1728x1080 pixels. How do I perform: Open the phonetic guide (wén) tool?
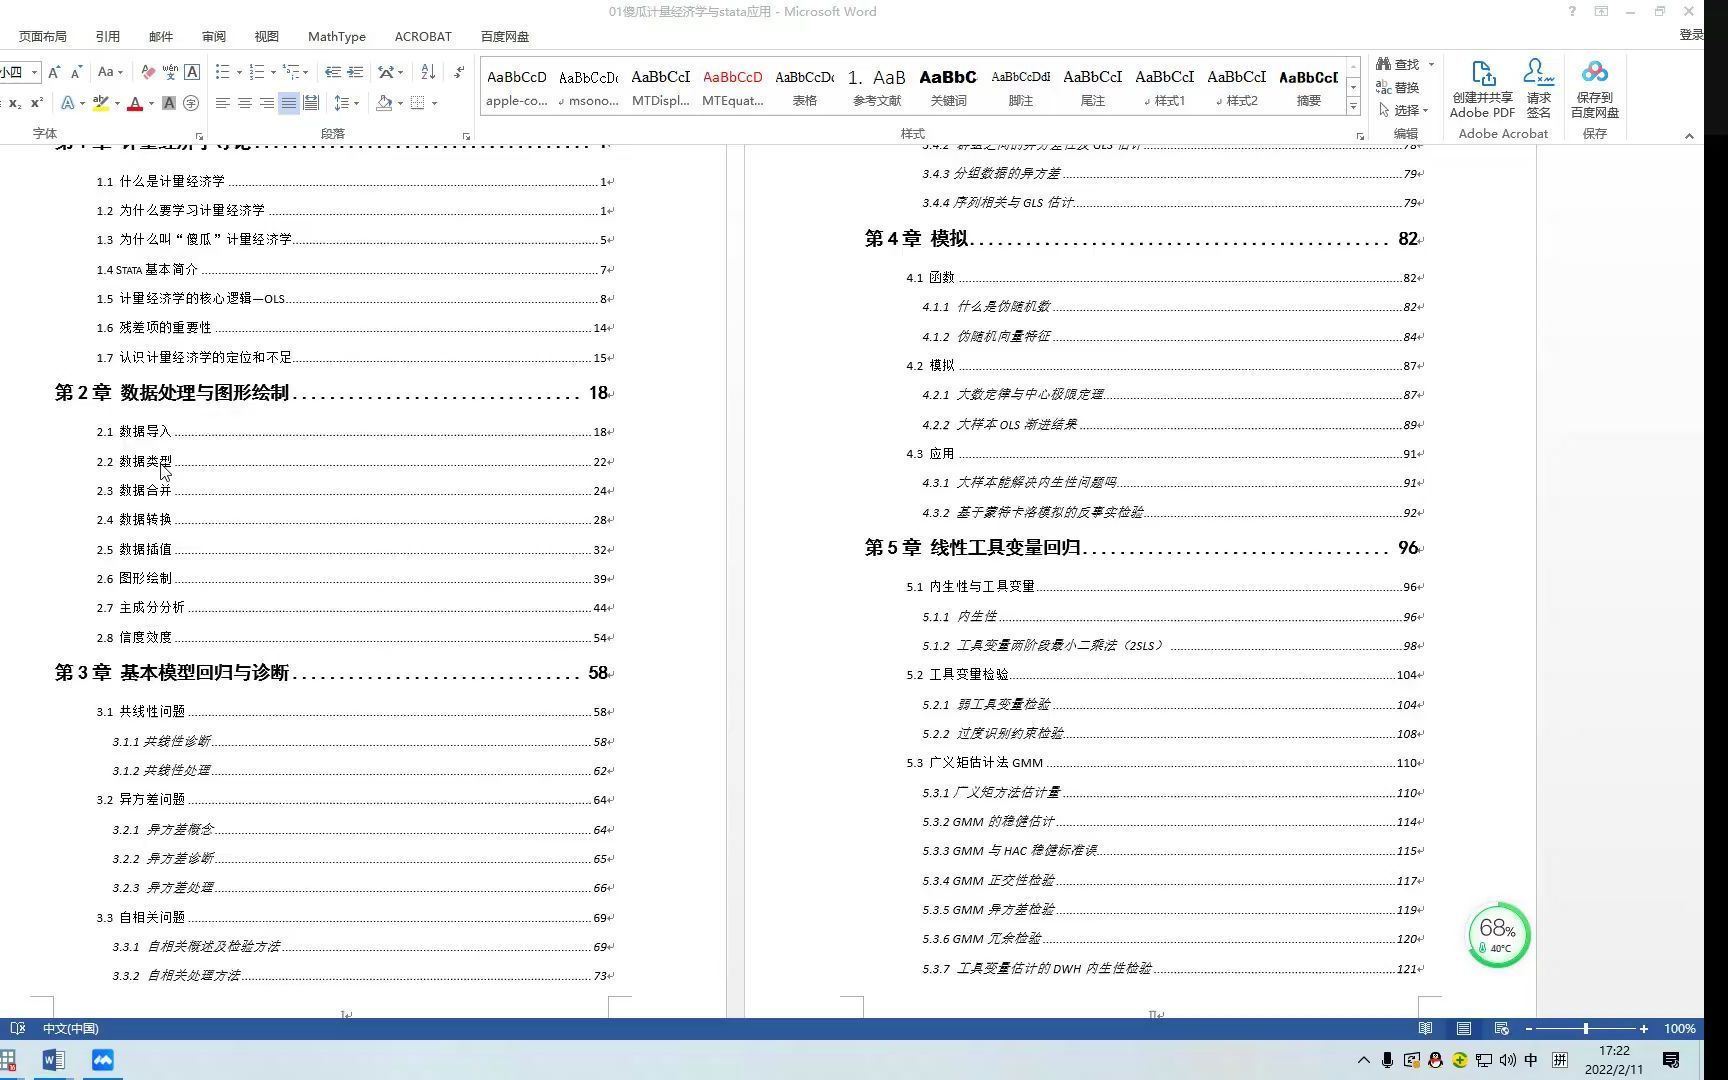(170, 72)
